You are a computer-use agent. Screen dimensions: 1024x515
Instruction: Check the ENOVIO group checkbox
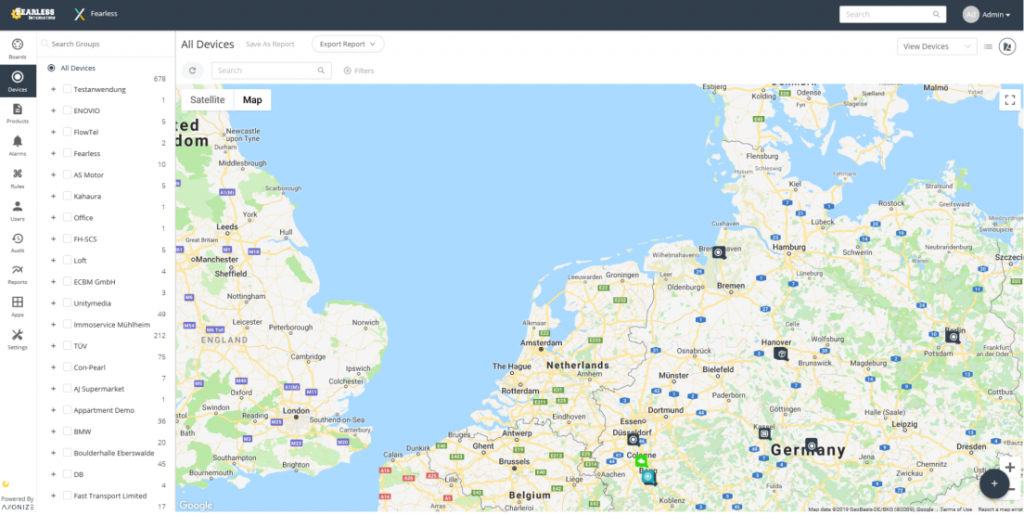tap(67, 110)
